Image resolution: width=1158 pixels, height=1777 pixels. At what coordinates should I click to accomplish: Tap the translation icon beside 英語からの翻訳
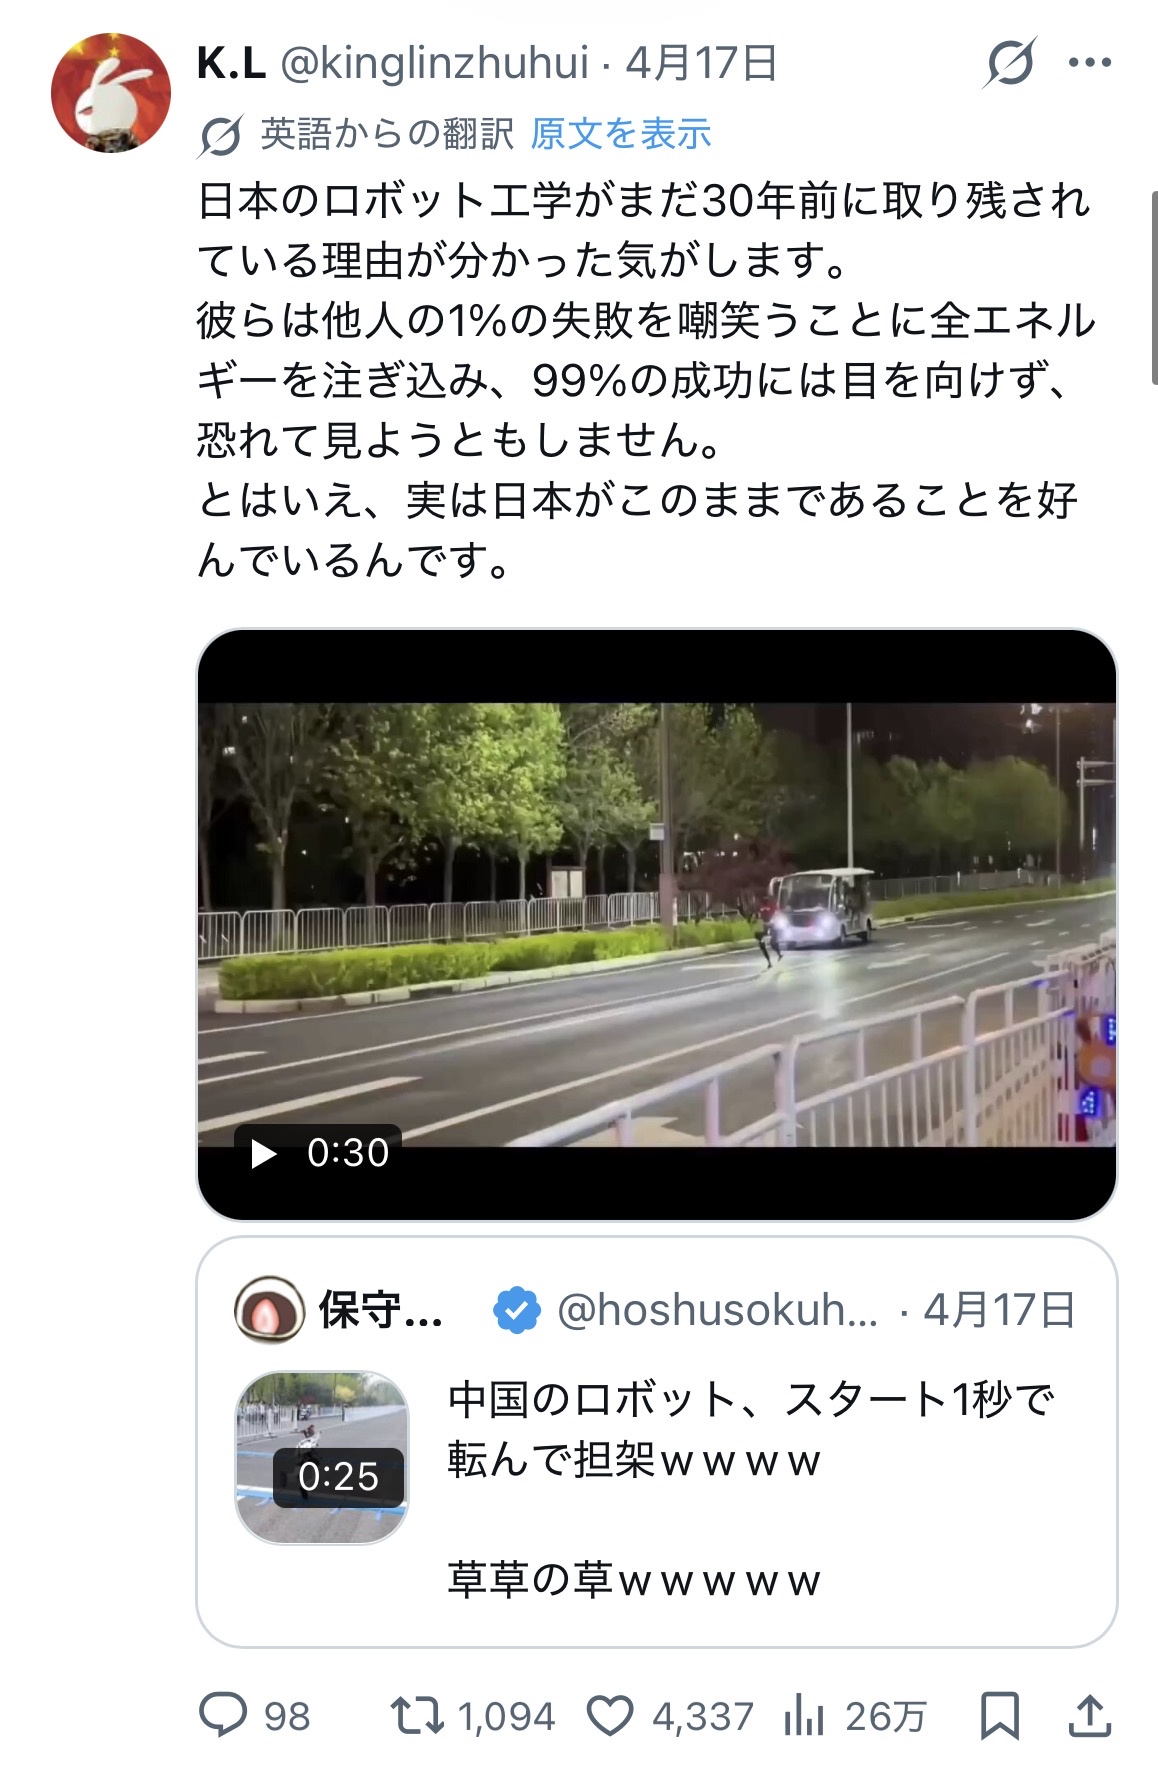click(x=220, y=135)
